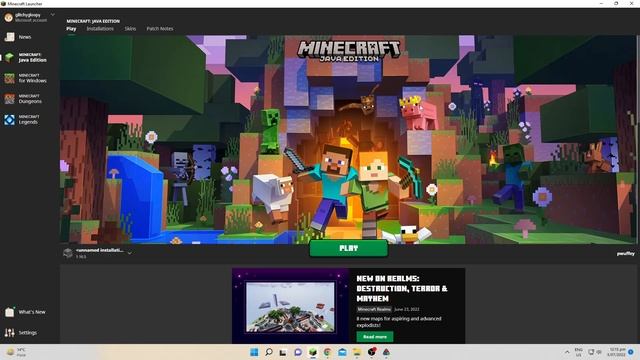Click the Realms article map thumbnail

(x=290, y=307)
